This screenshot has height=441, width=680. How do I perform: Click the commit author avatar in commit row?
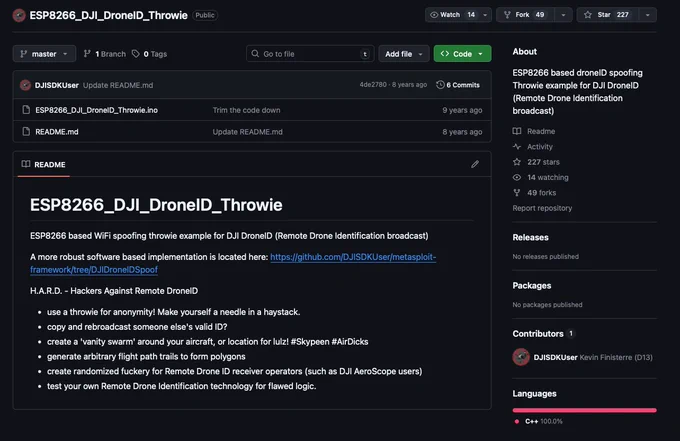pos(25,85)
